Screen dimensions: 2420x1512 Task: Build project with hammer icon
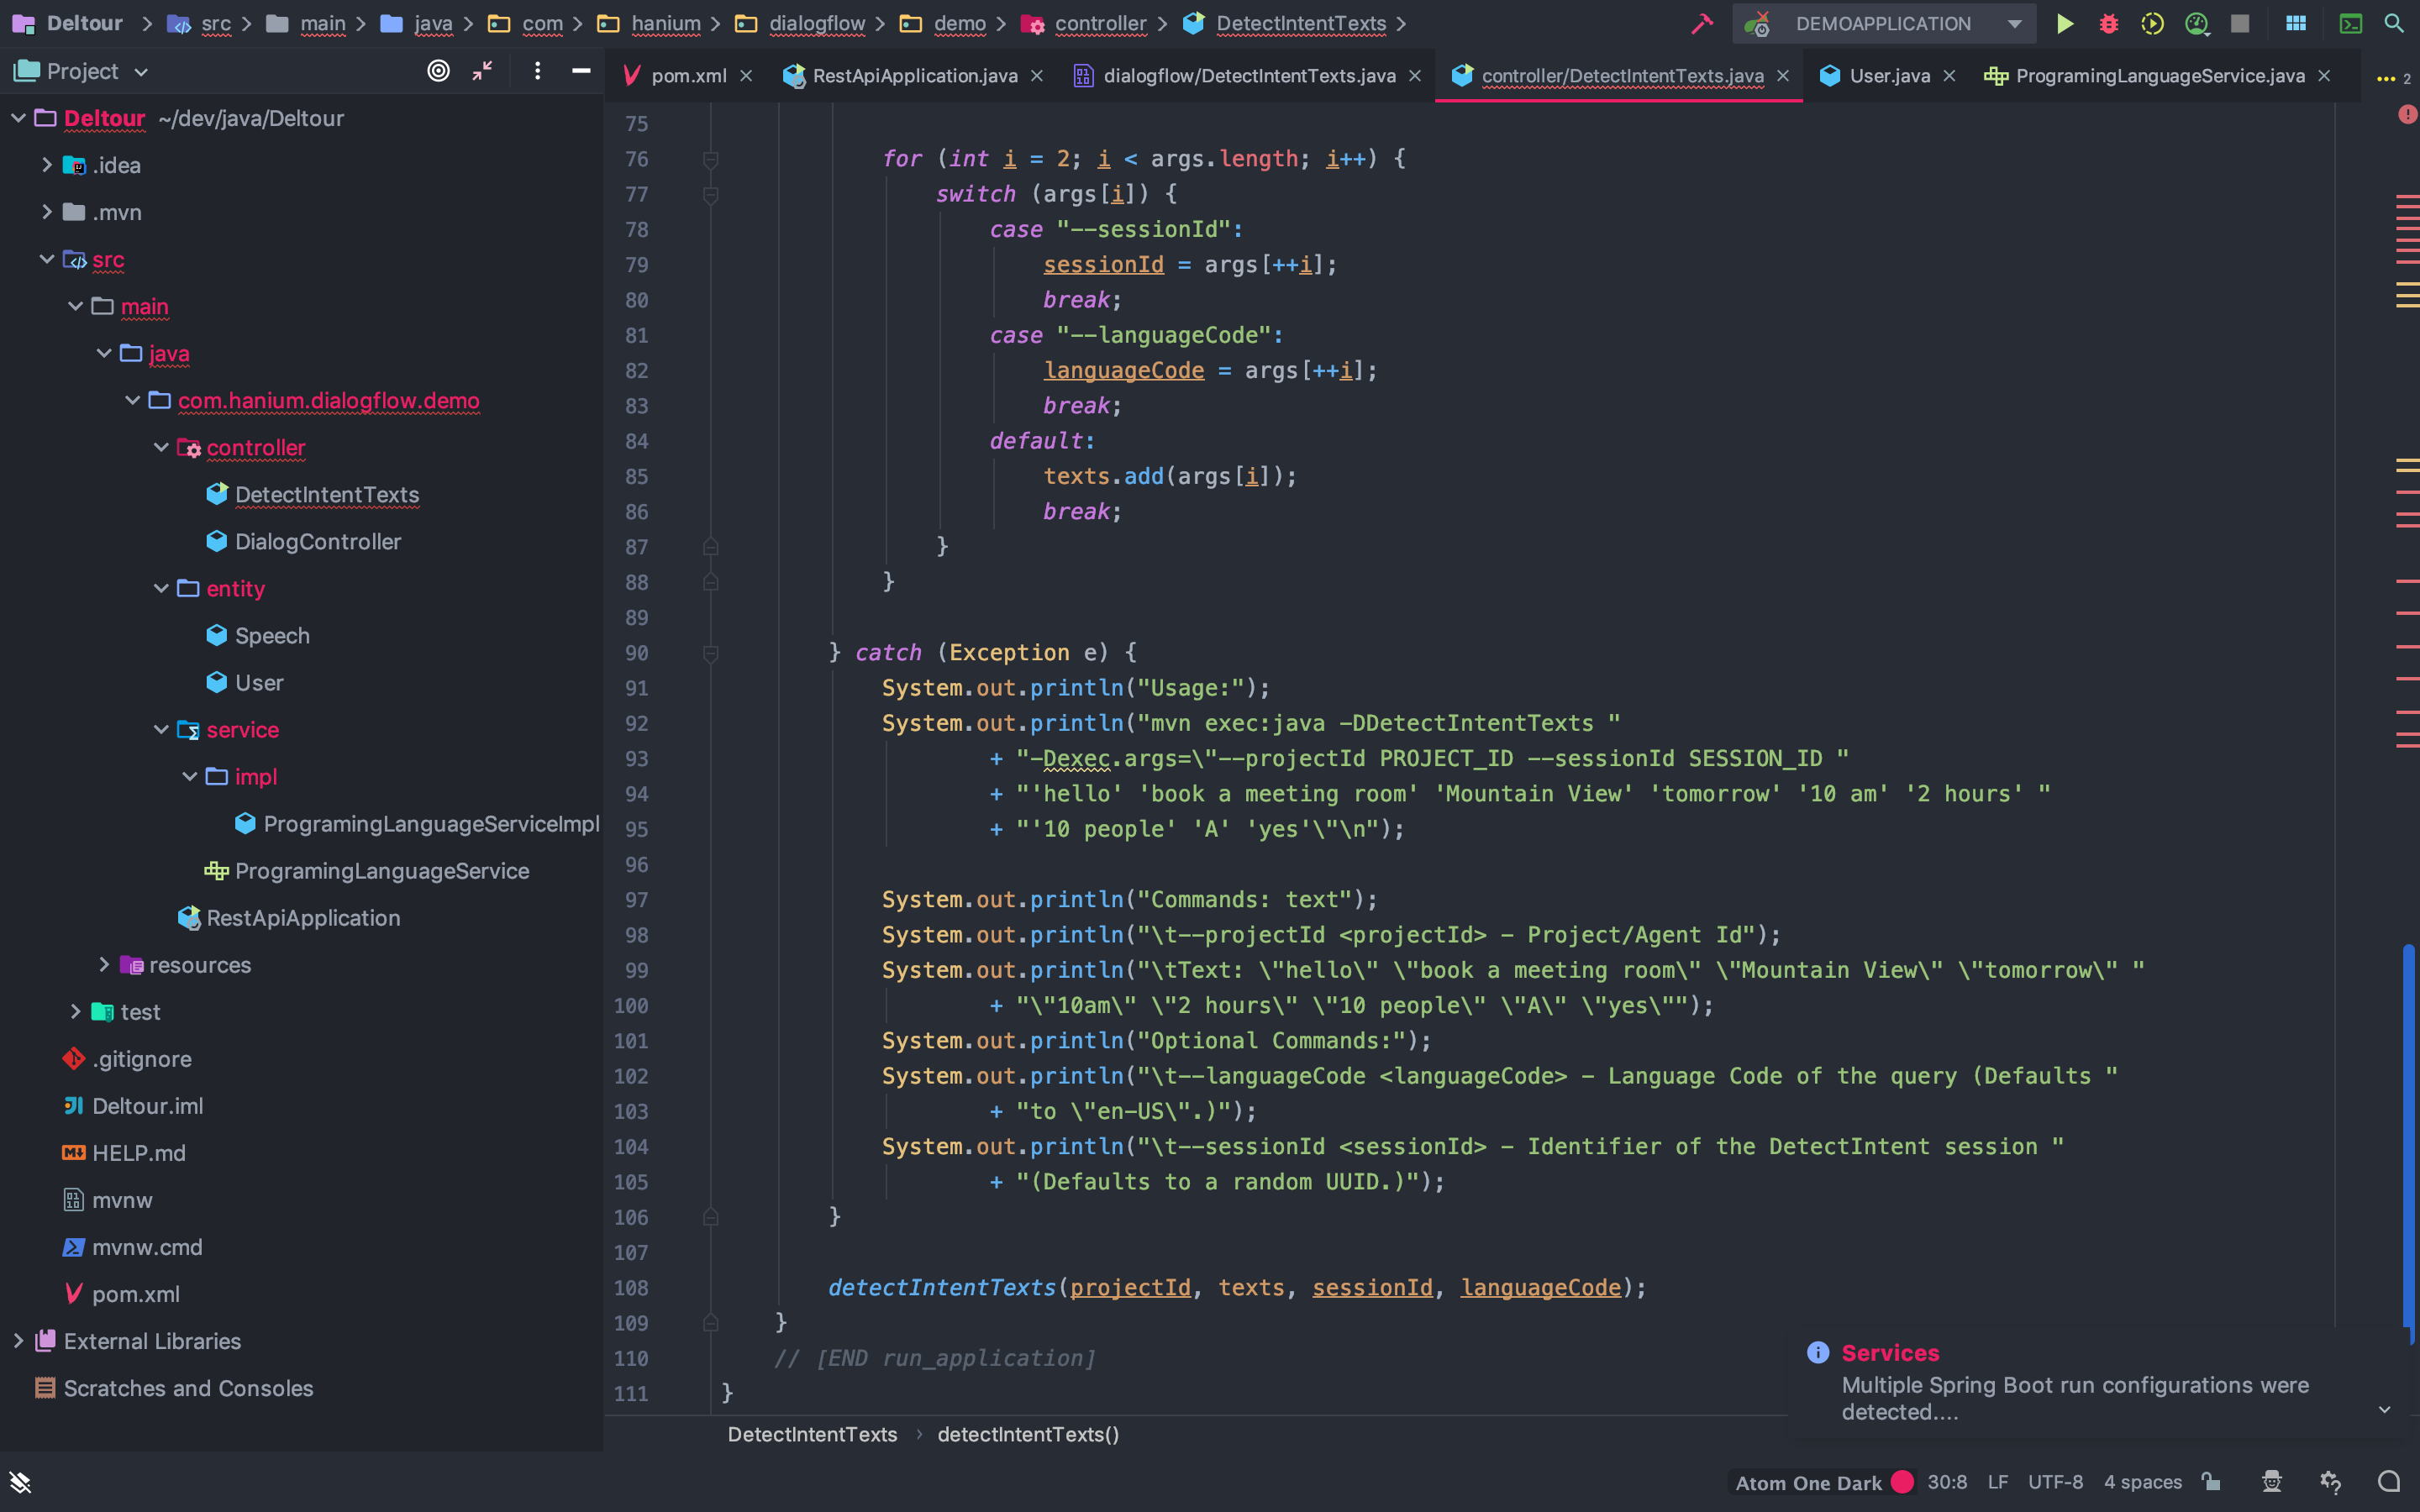pos(1701,24)
